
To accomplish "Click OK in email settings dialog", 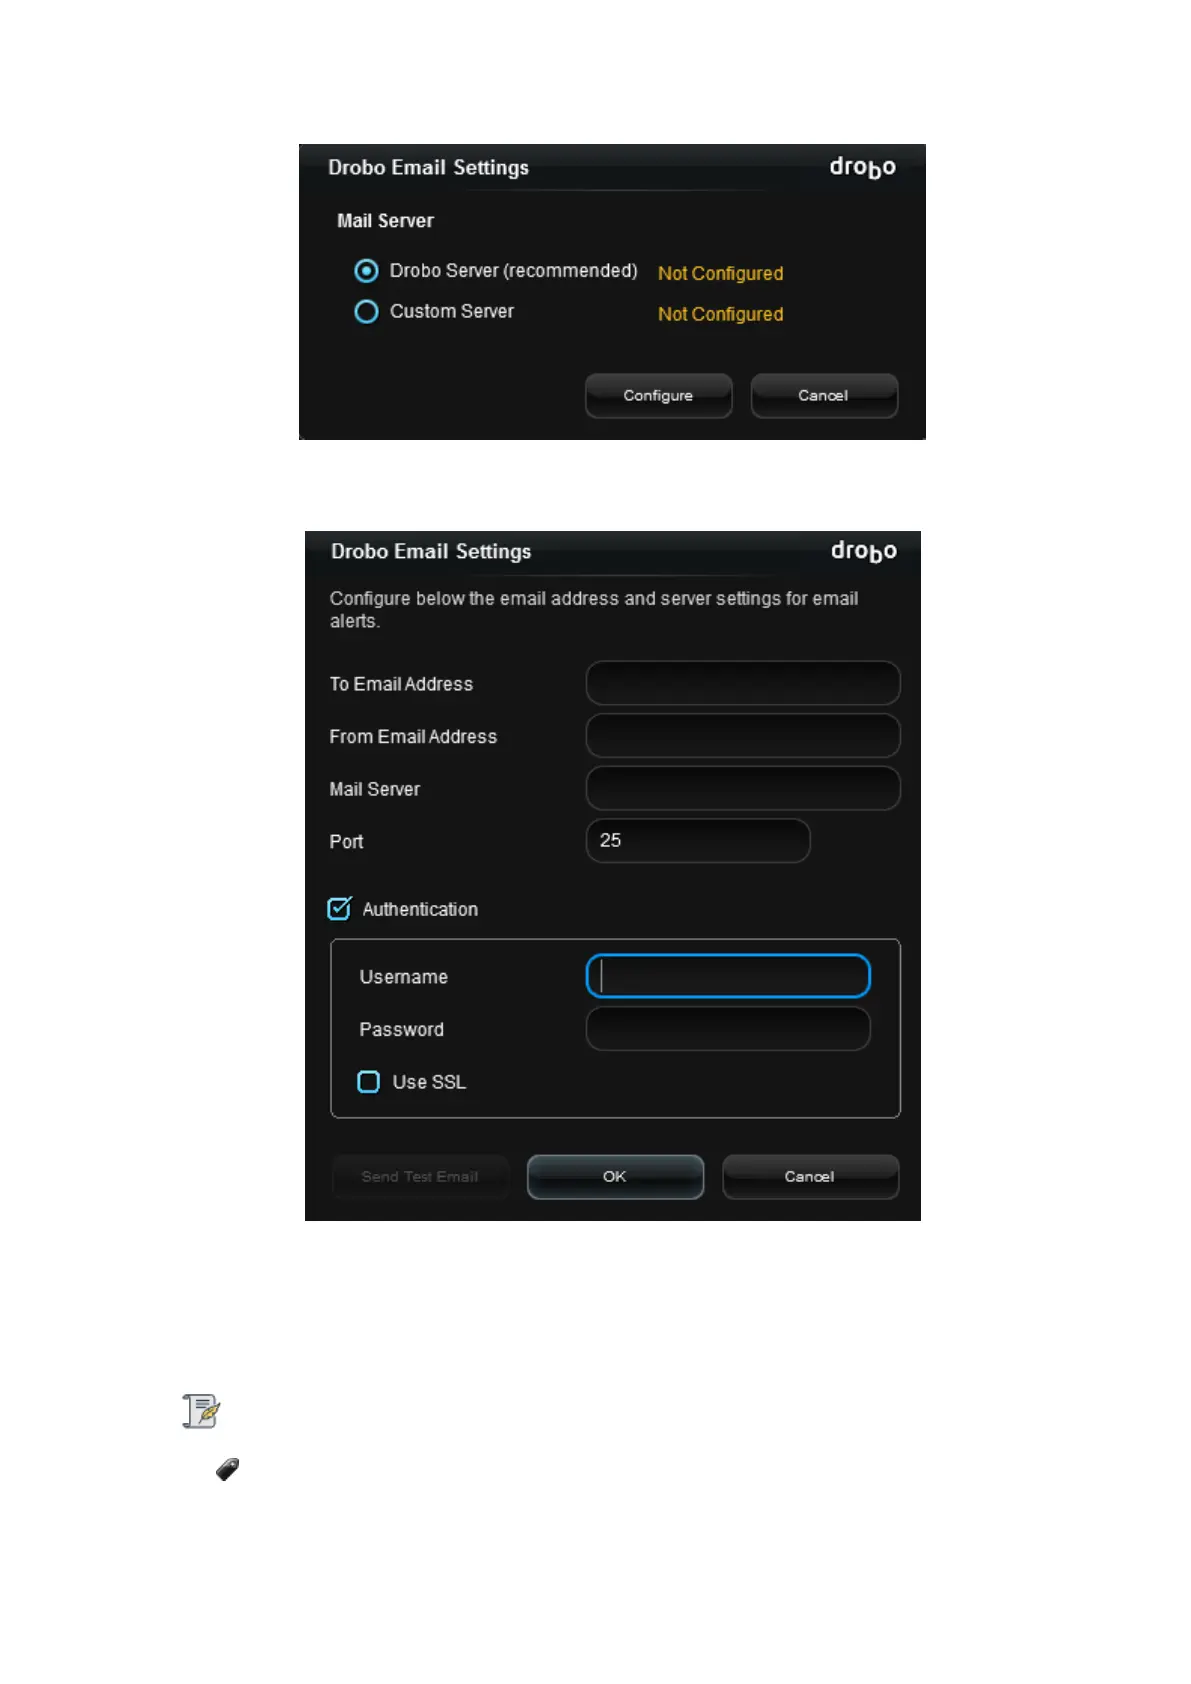I will click(615, 1177).
